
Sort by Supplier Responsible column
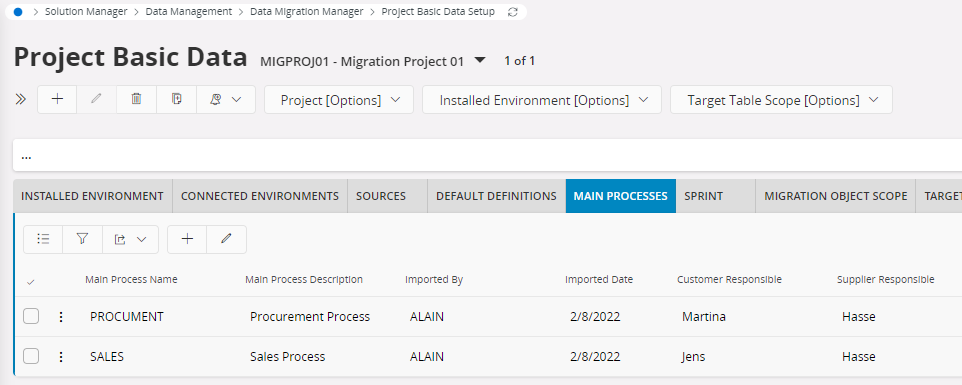(x=885, y=280)
